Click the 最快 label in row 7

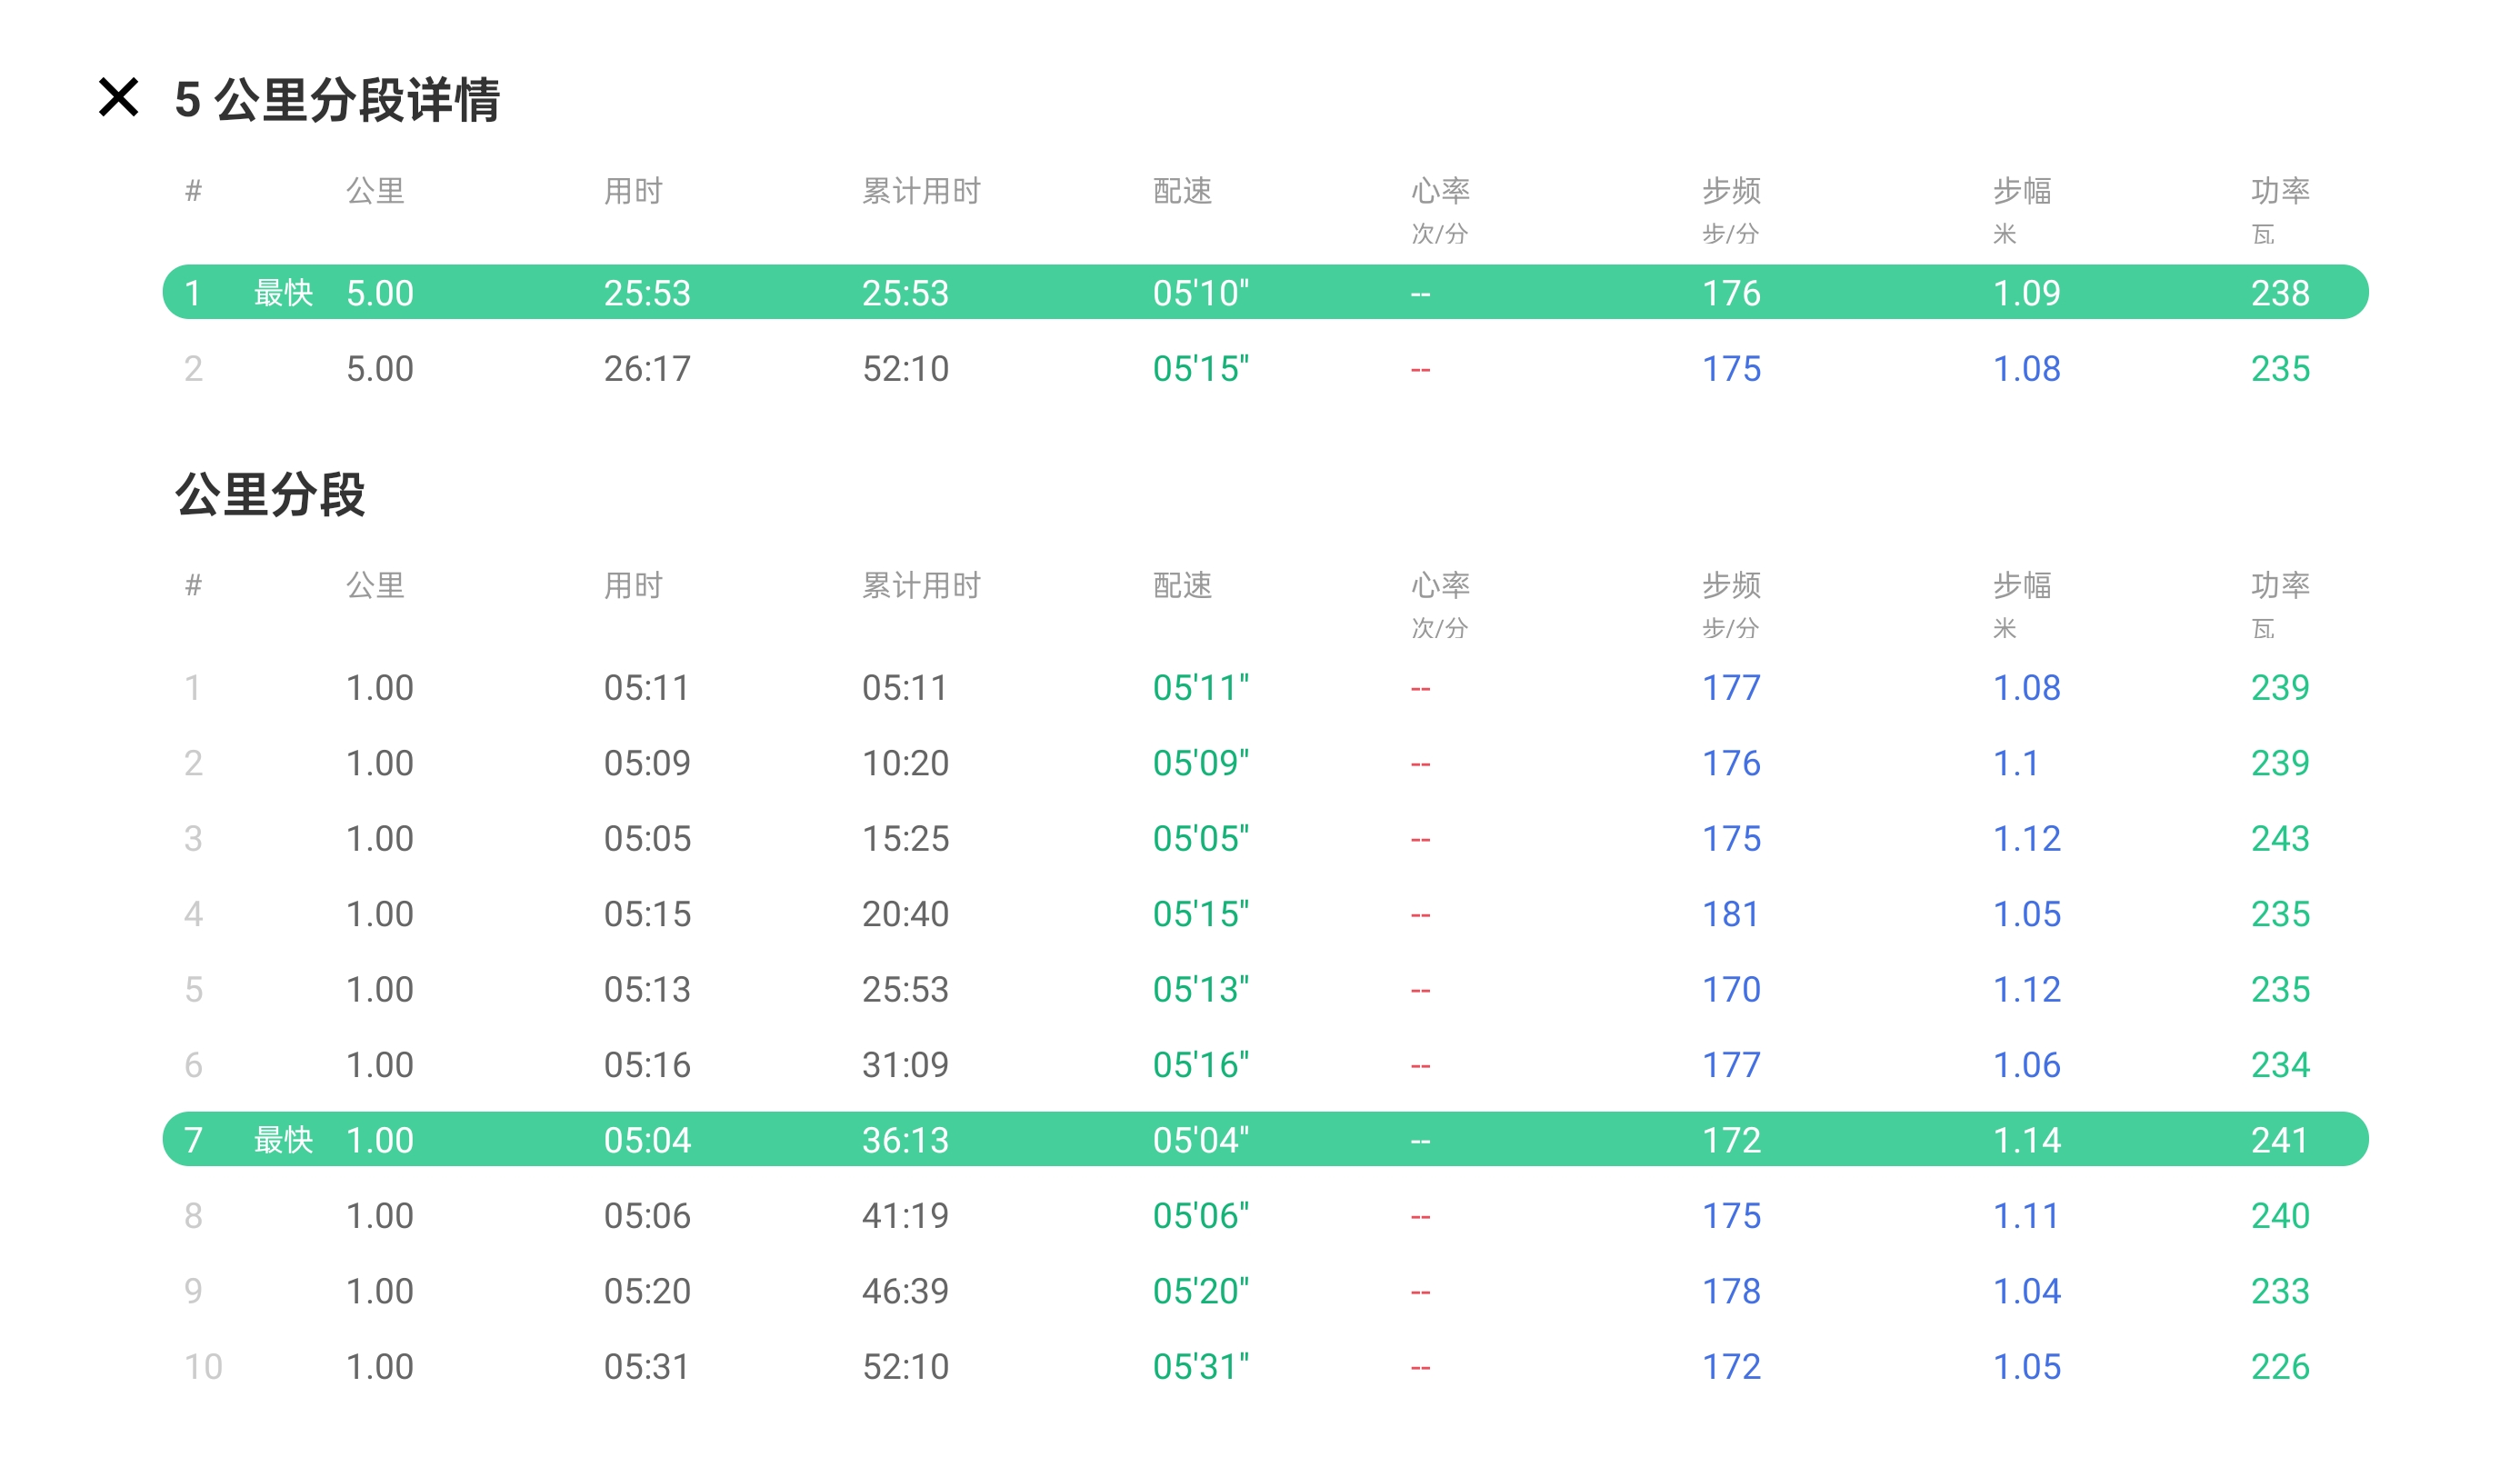(283, 1139)
